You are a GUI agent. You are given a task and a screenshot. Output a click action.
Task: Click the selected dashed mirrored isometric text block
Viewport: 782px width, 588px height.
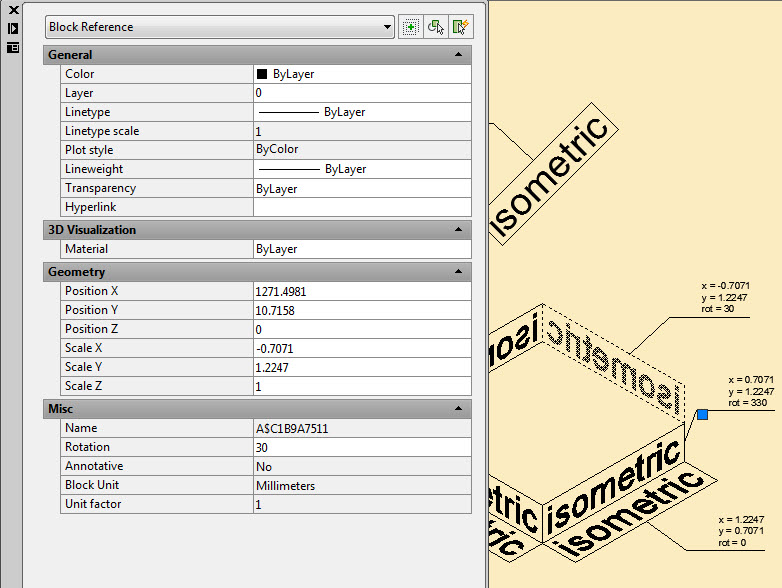tap(613, 362)
